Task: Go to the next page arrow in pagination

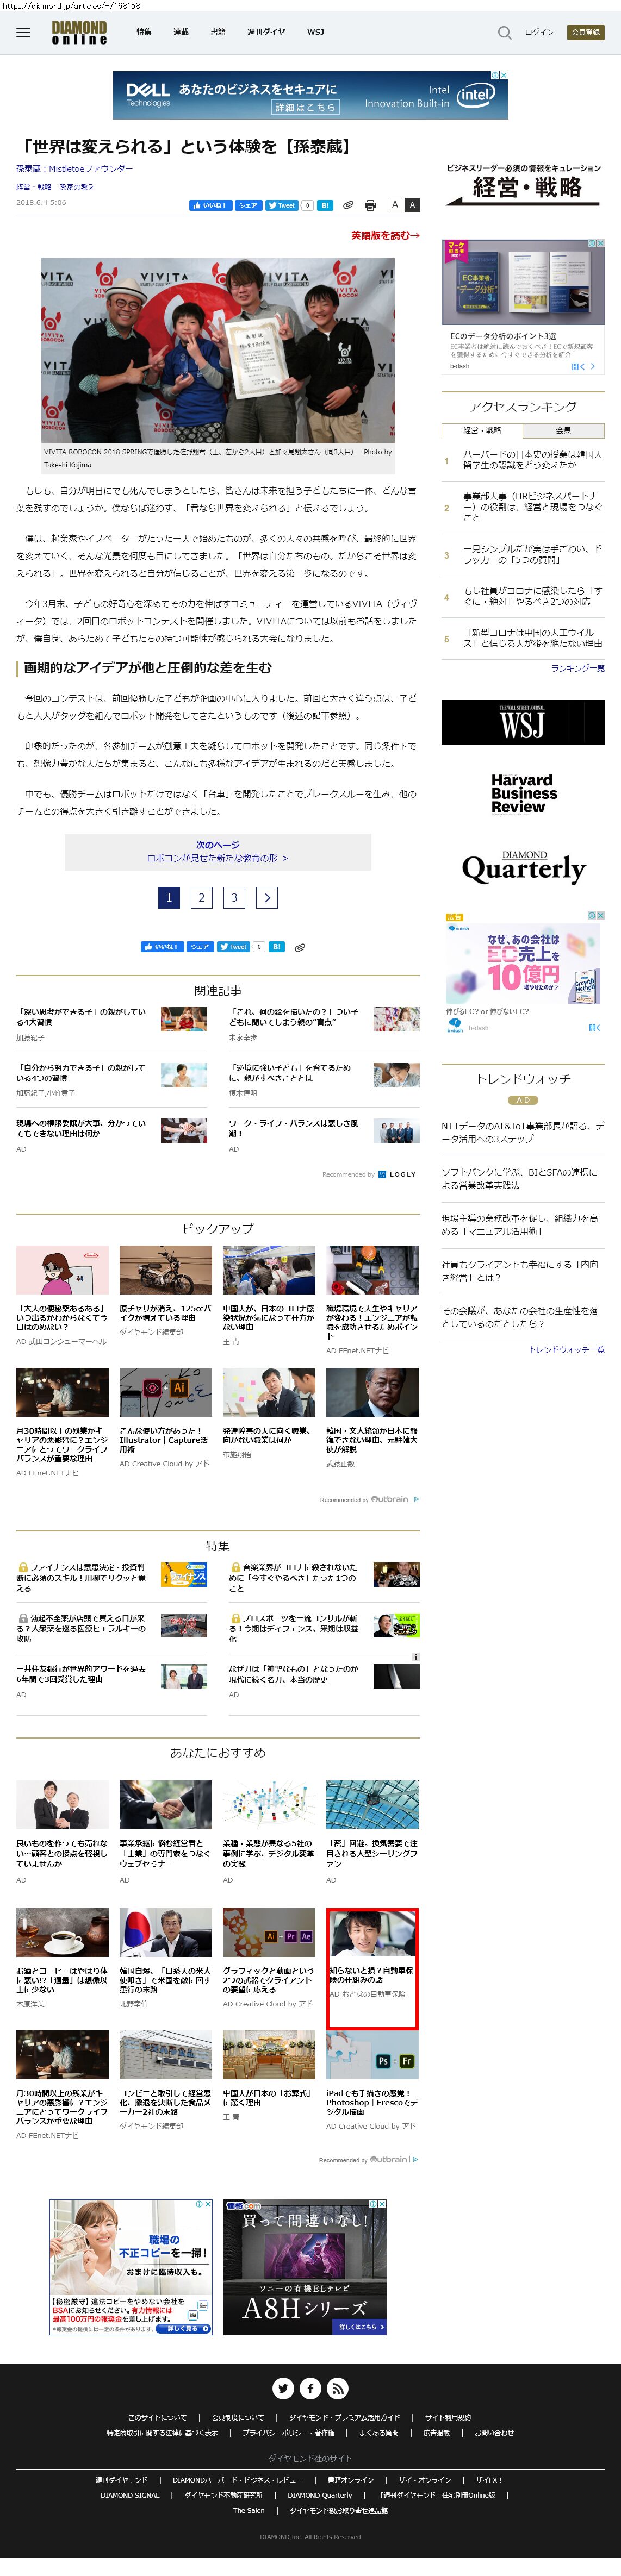Action: point(267,897)
